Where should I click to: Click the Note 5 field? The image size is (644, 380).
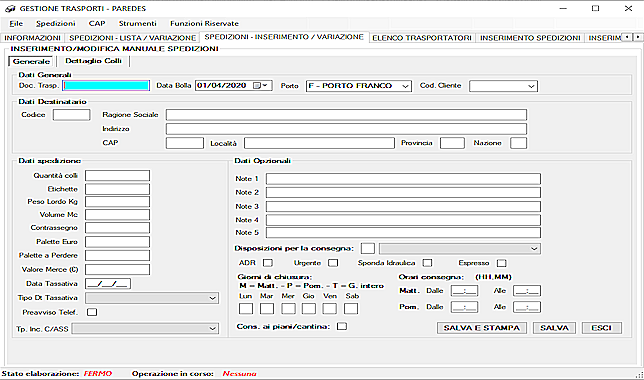[x=403, y=233]
